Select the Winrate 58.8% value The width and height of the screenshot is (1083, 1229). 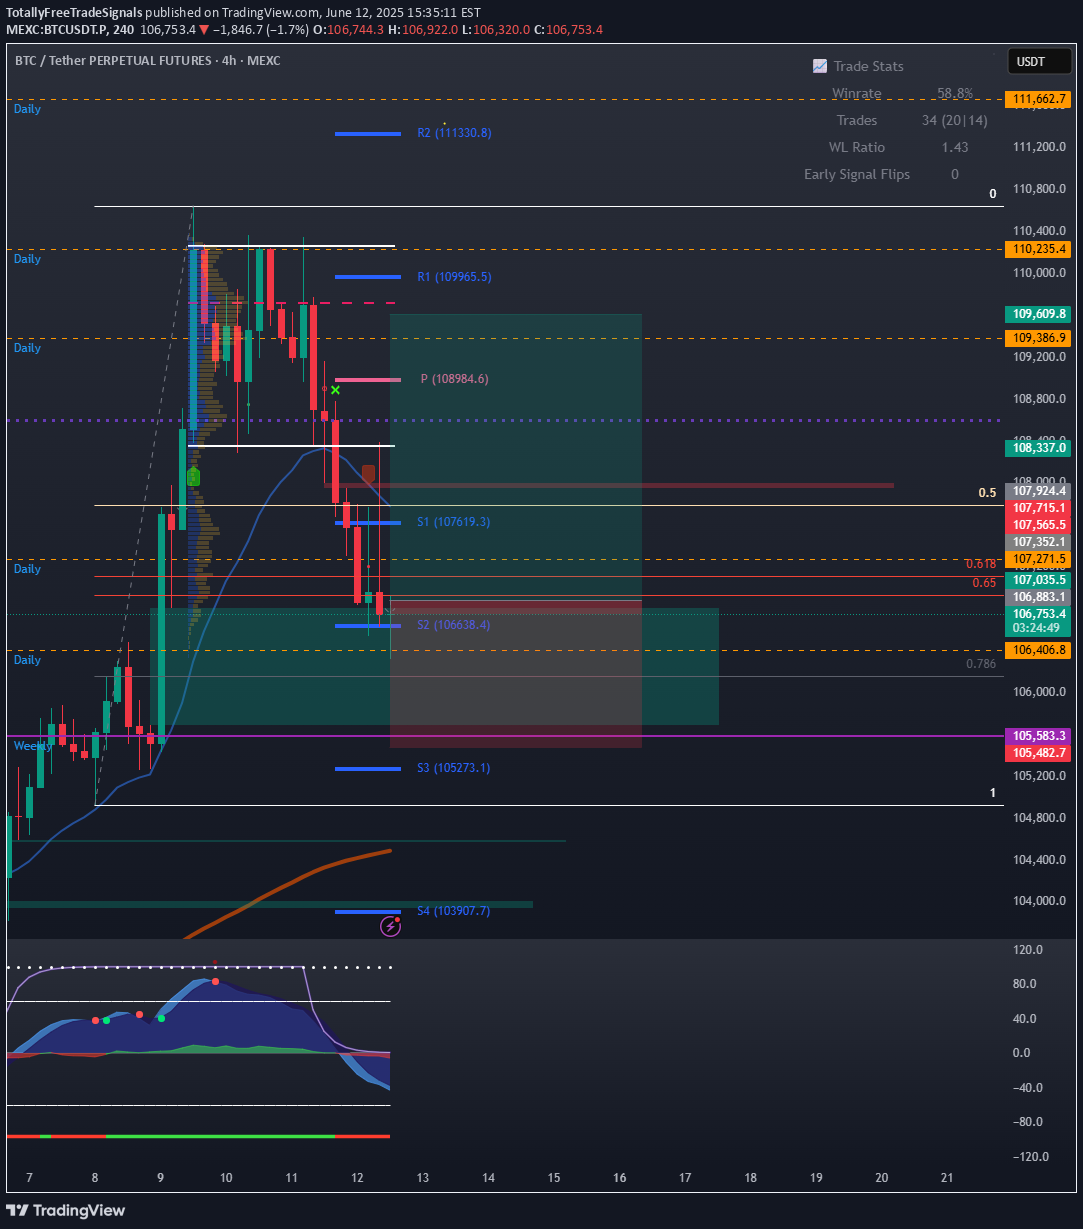click(955, 93)
